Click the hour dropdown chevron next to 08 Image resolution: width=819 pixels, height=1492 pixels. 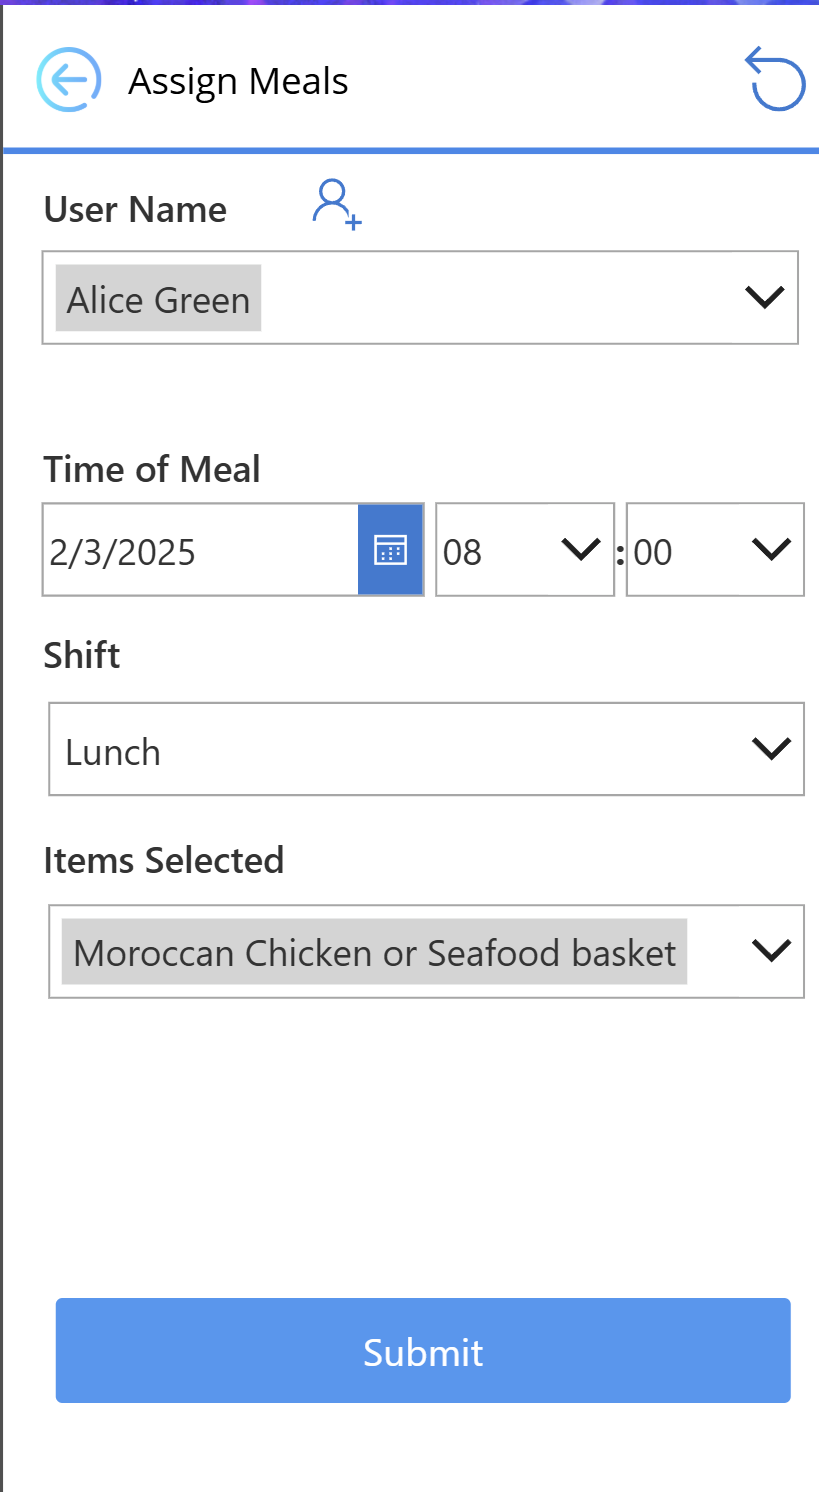click(x=581, y=550)
